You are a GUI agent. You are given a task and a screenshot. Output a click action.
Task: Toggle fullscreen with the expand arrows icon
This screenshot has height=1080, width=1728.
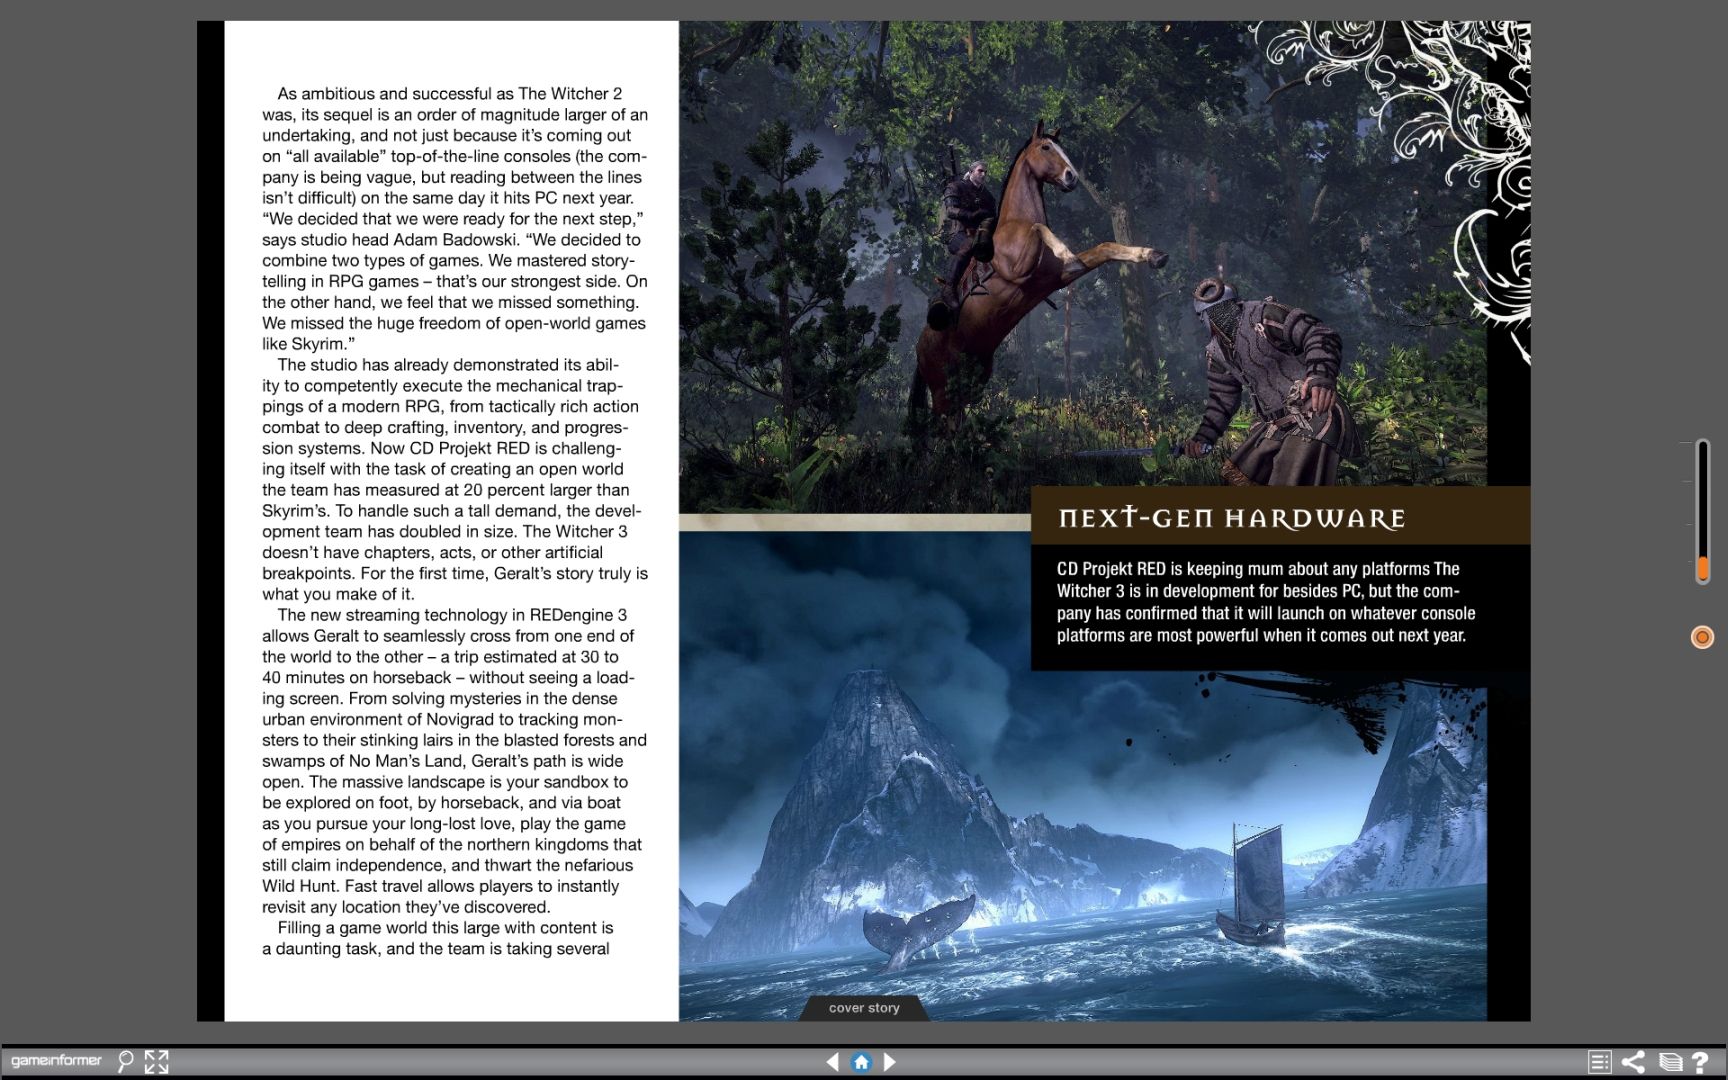point(157,1061)
